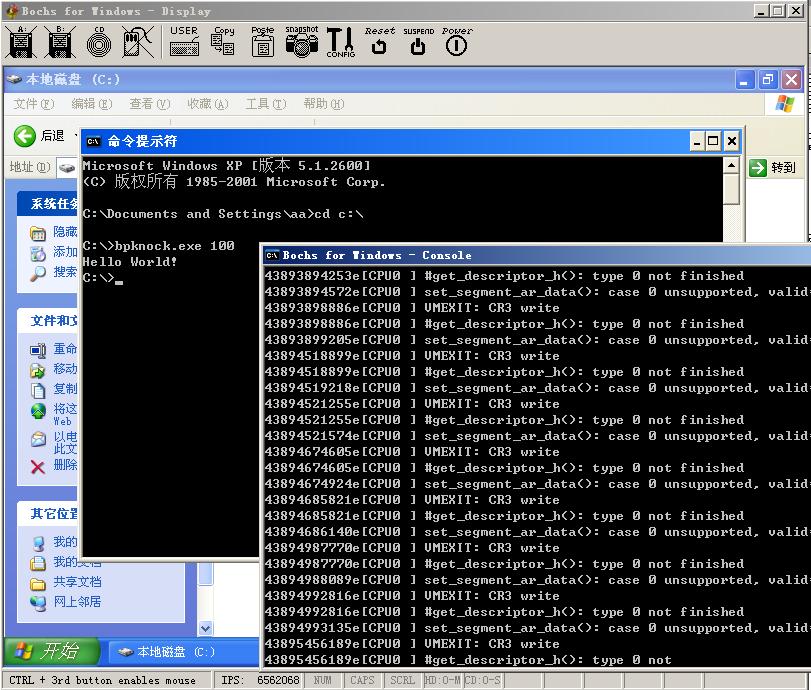811x690 pixels.
Task: Click the command prompt scrollbar thumb
Action: 731,189
